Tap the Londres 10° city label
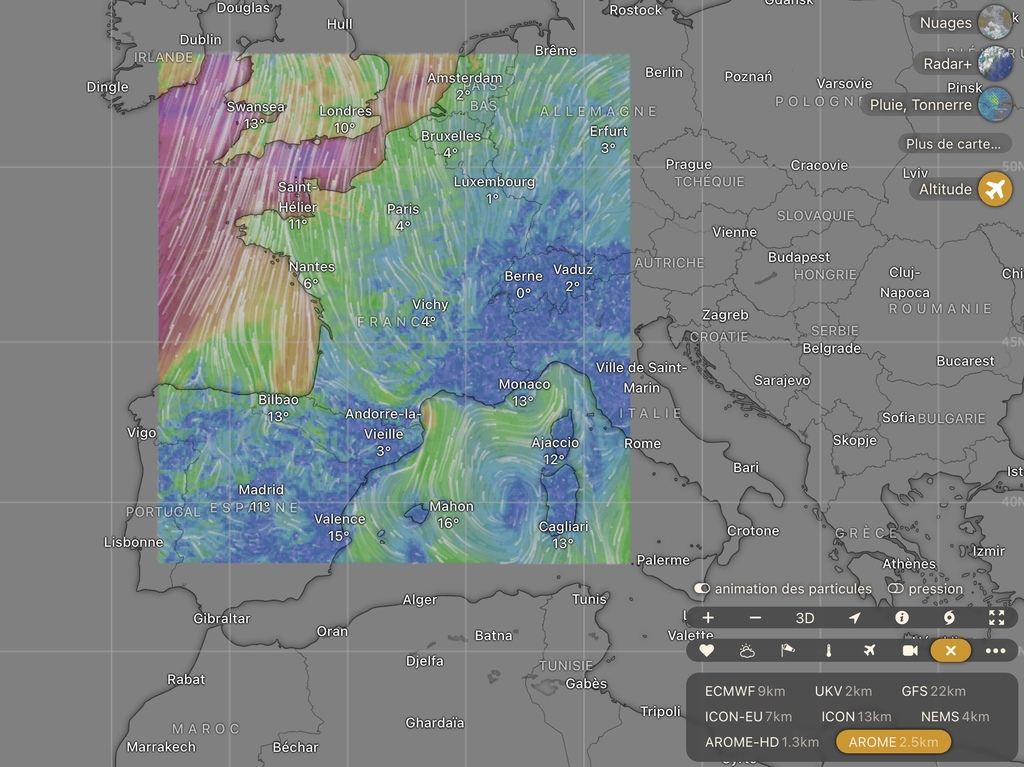This screenshot has width=1024, height=767. click(345, 120)
